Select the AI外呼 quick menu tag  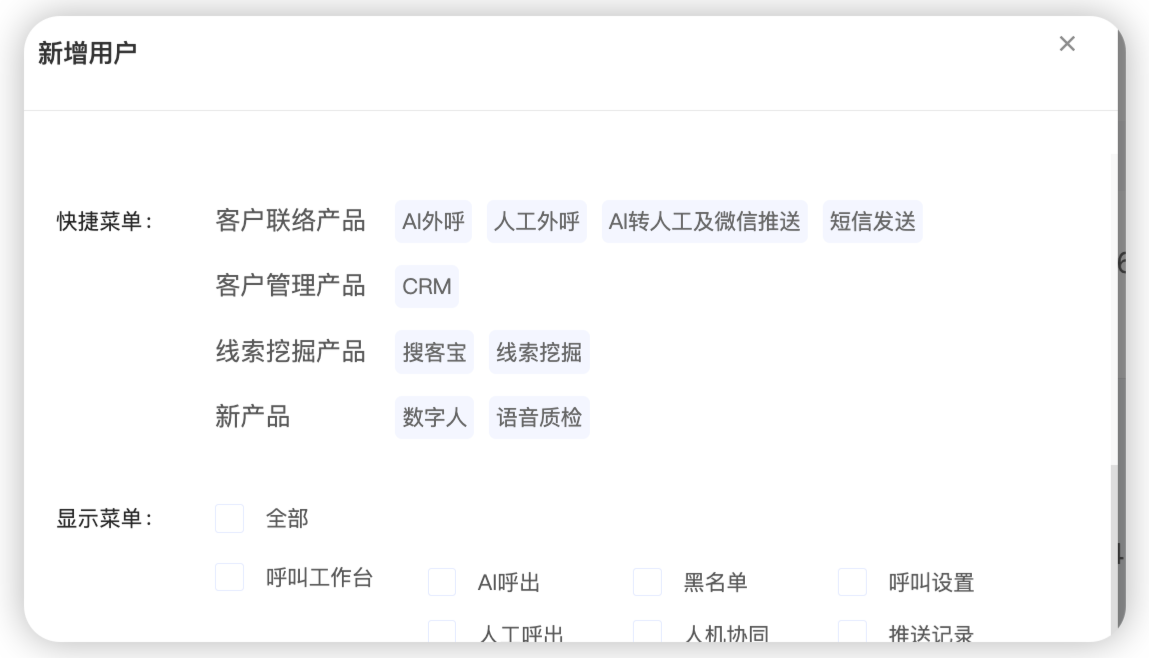point(433,222)
